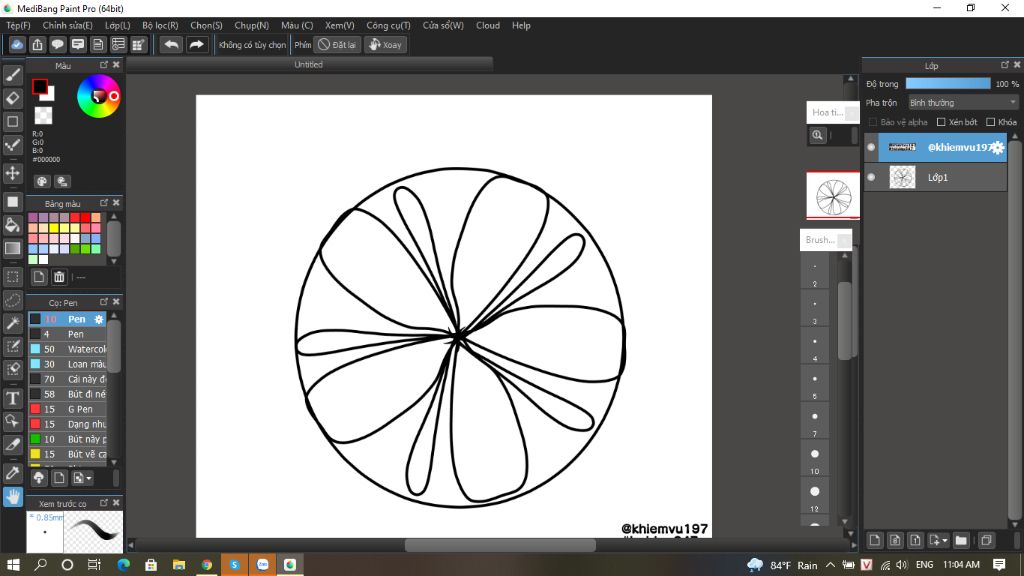The height and width of the screenshot is (576, 1024).
Task: Undock the Màu color panel
Action: [104, 65]
